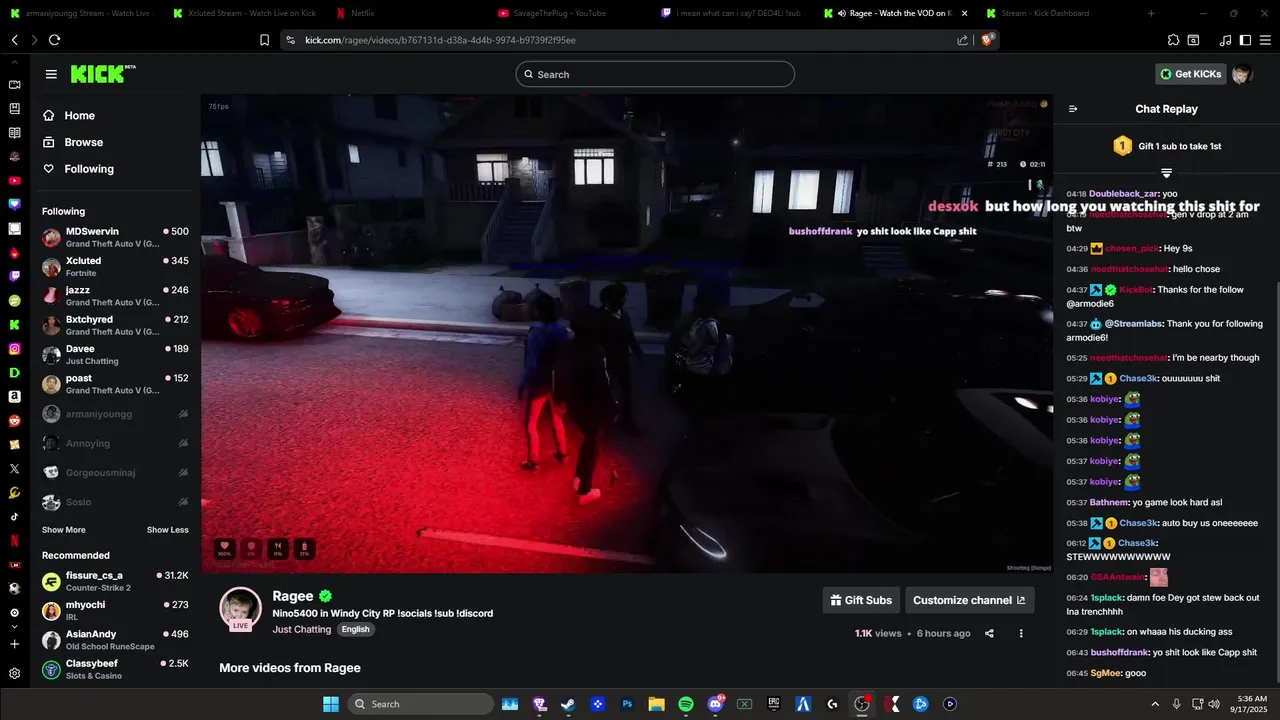Click the Windows taskbar search box
The width and height of the screenshot is (1280, 720).
420,704
